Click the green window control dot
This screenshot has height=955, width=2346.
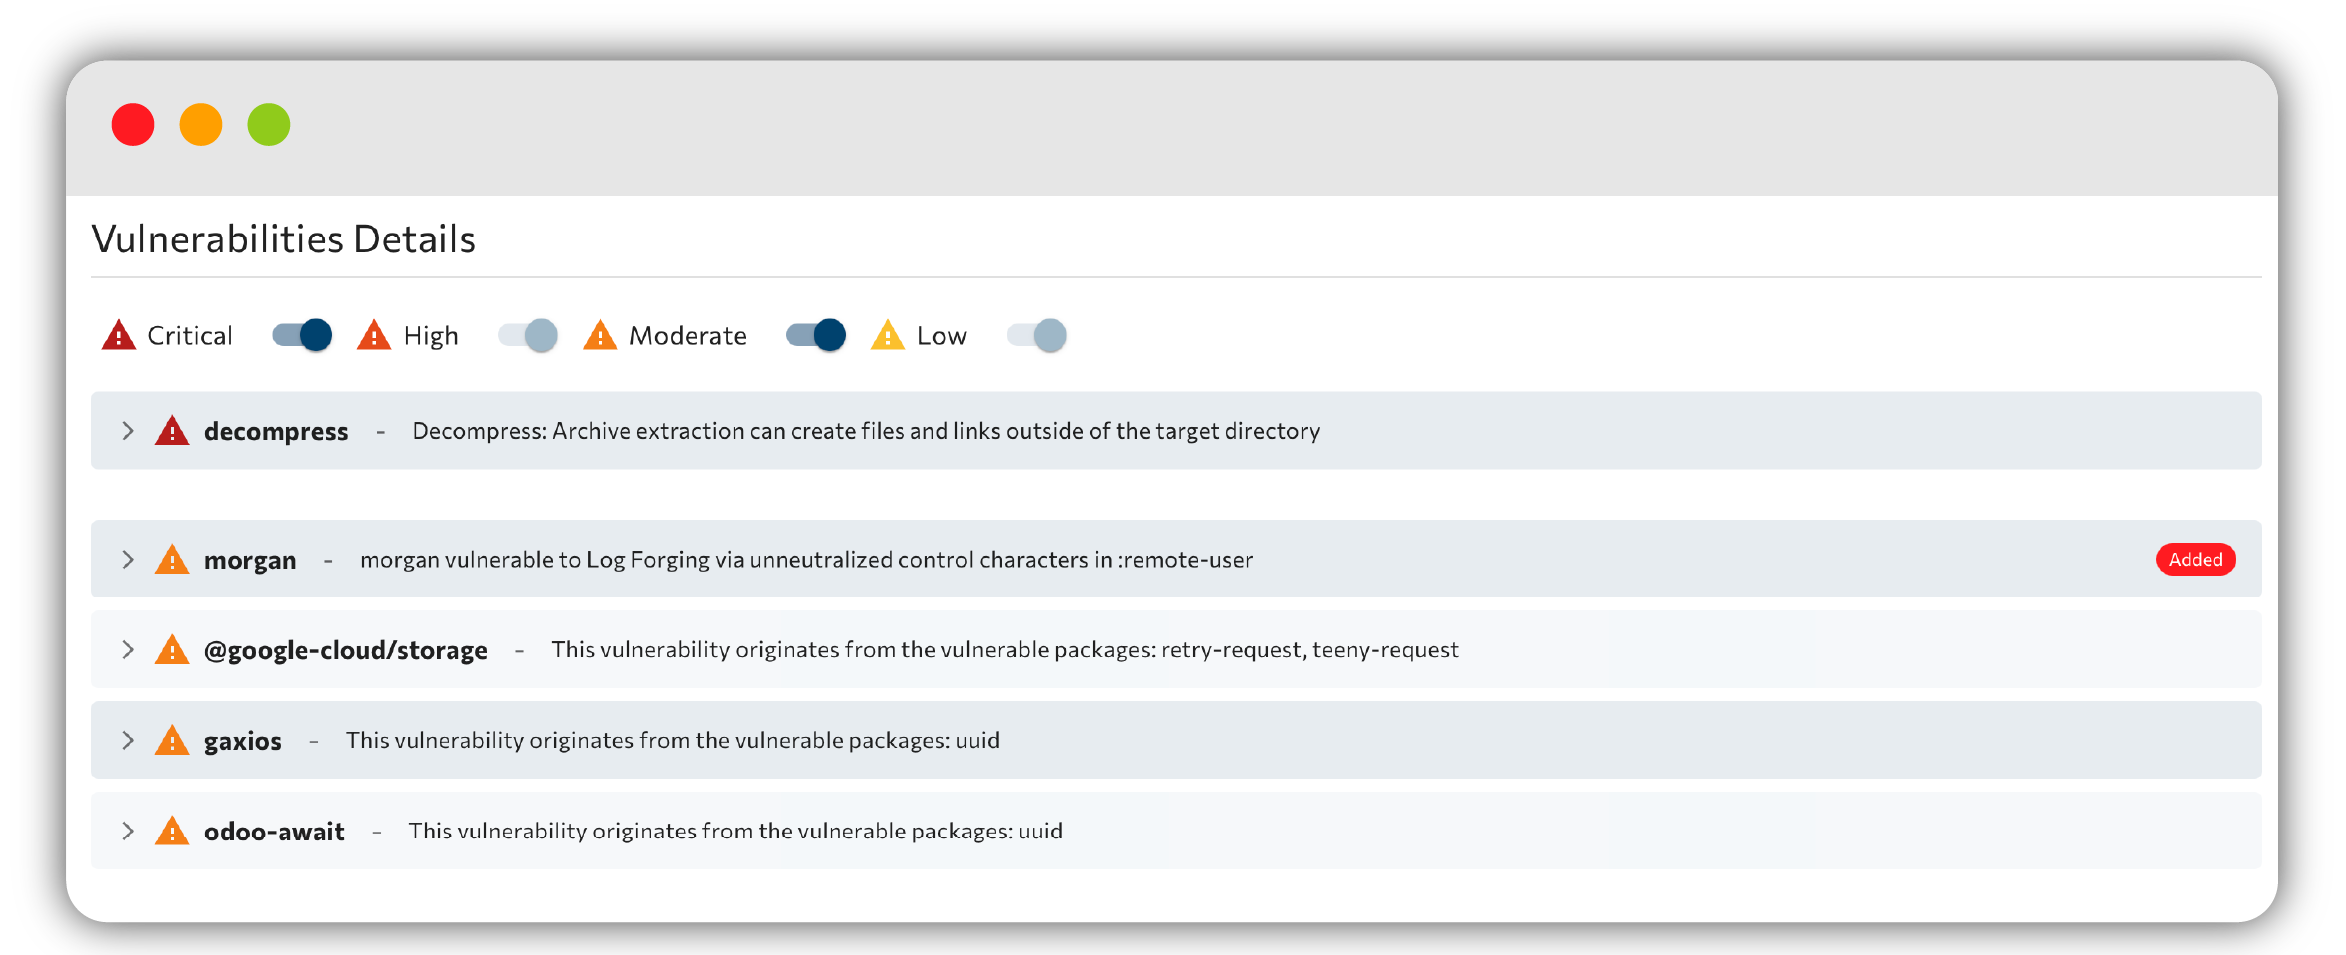pos(269,125)
